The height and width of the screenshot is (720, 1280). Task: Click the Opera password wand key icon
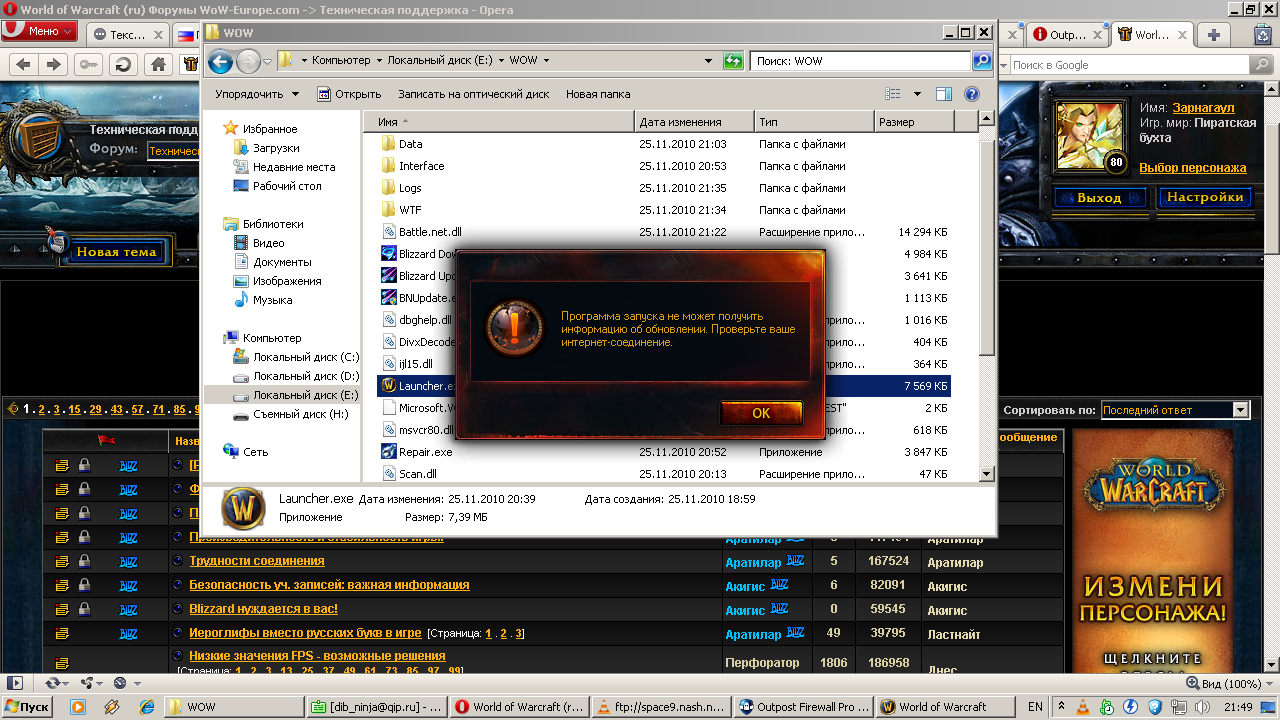click(89, 65)
